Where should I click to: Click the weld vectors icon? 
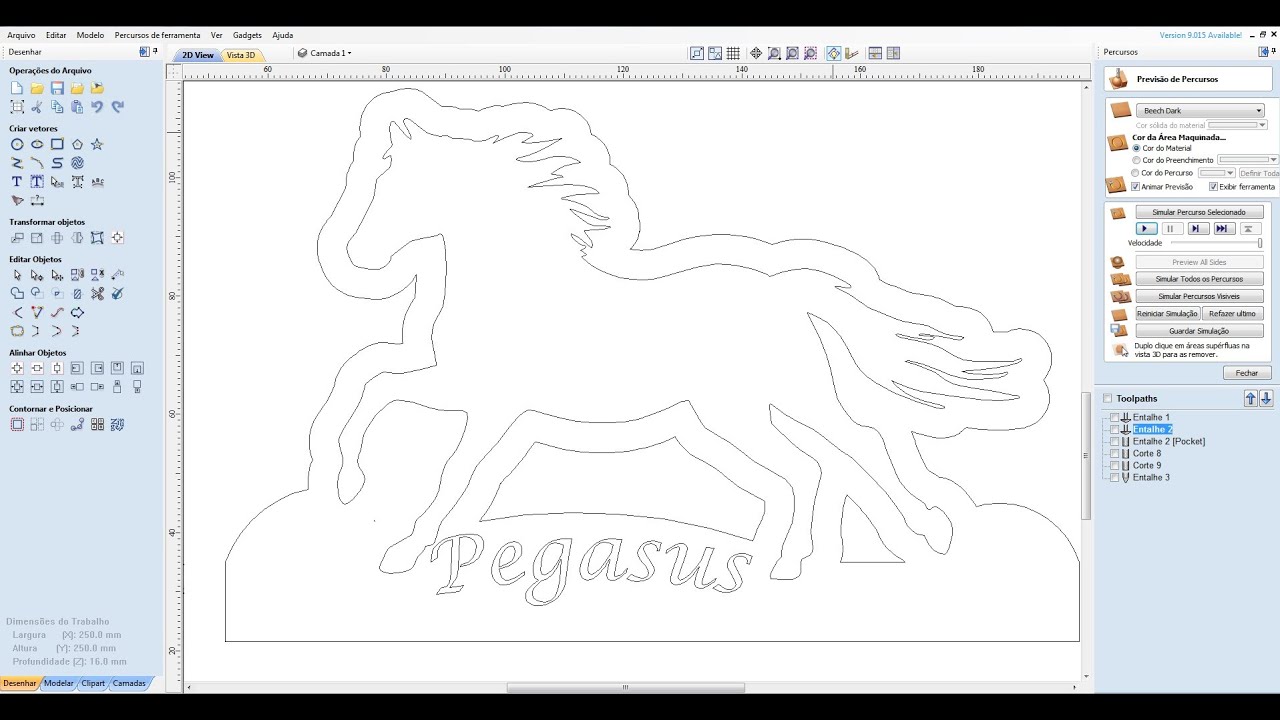[x=17, y=294]
